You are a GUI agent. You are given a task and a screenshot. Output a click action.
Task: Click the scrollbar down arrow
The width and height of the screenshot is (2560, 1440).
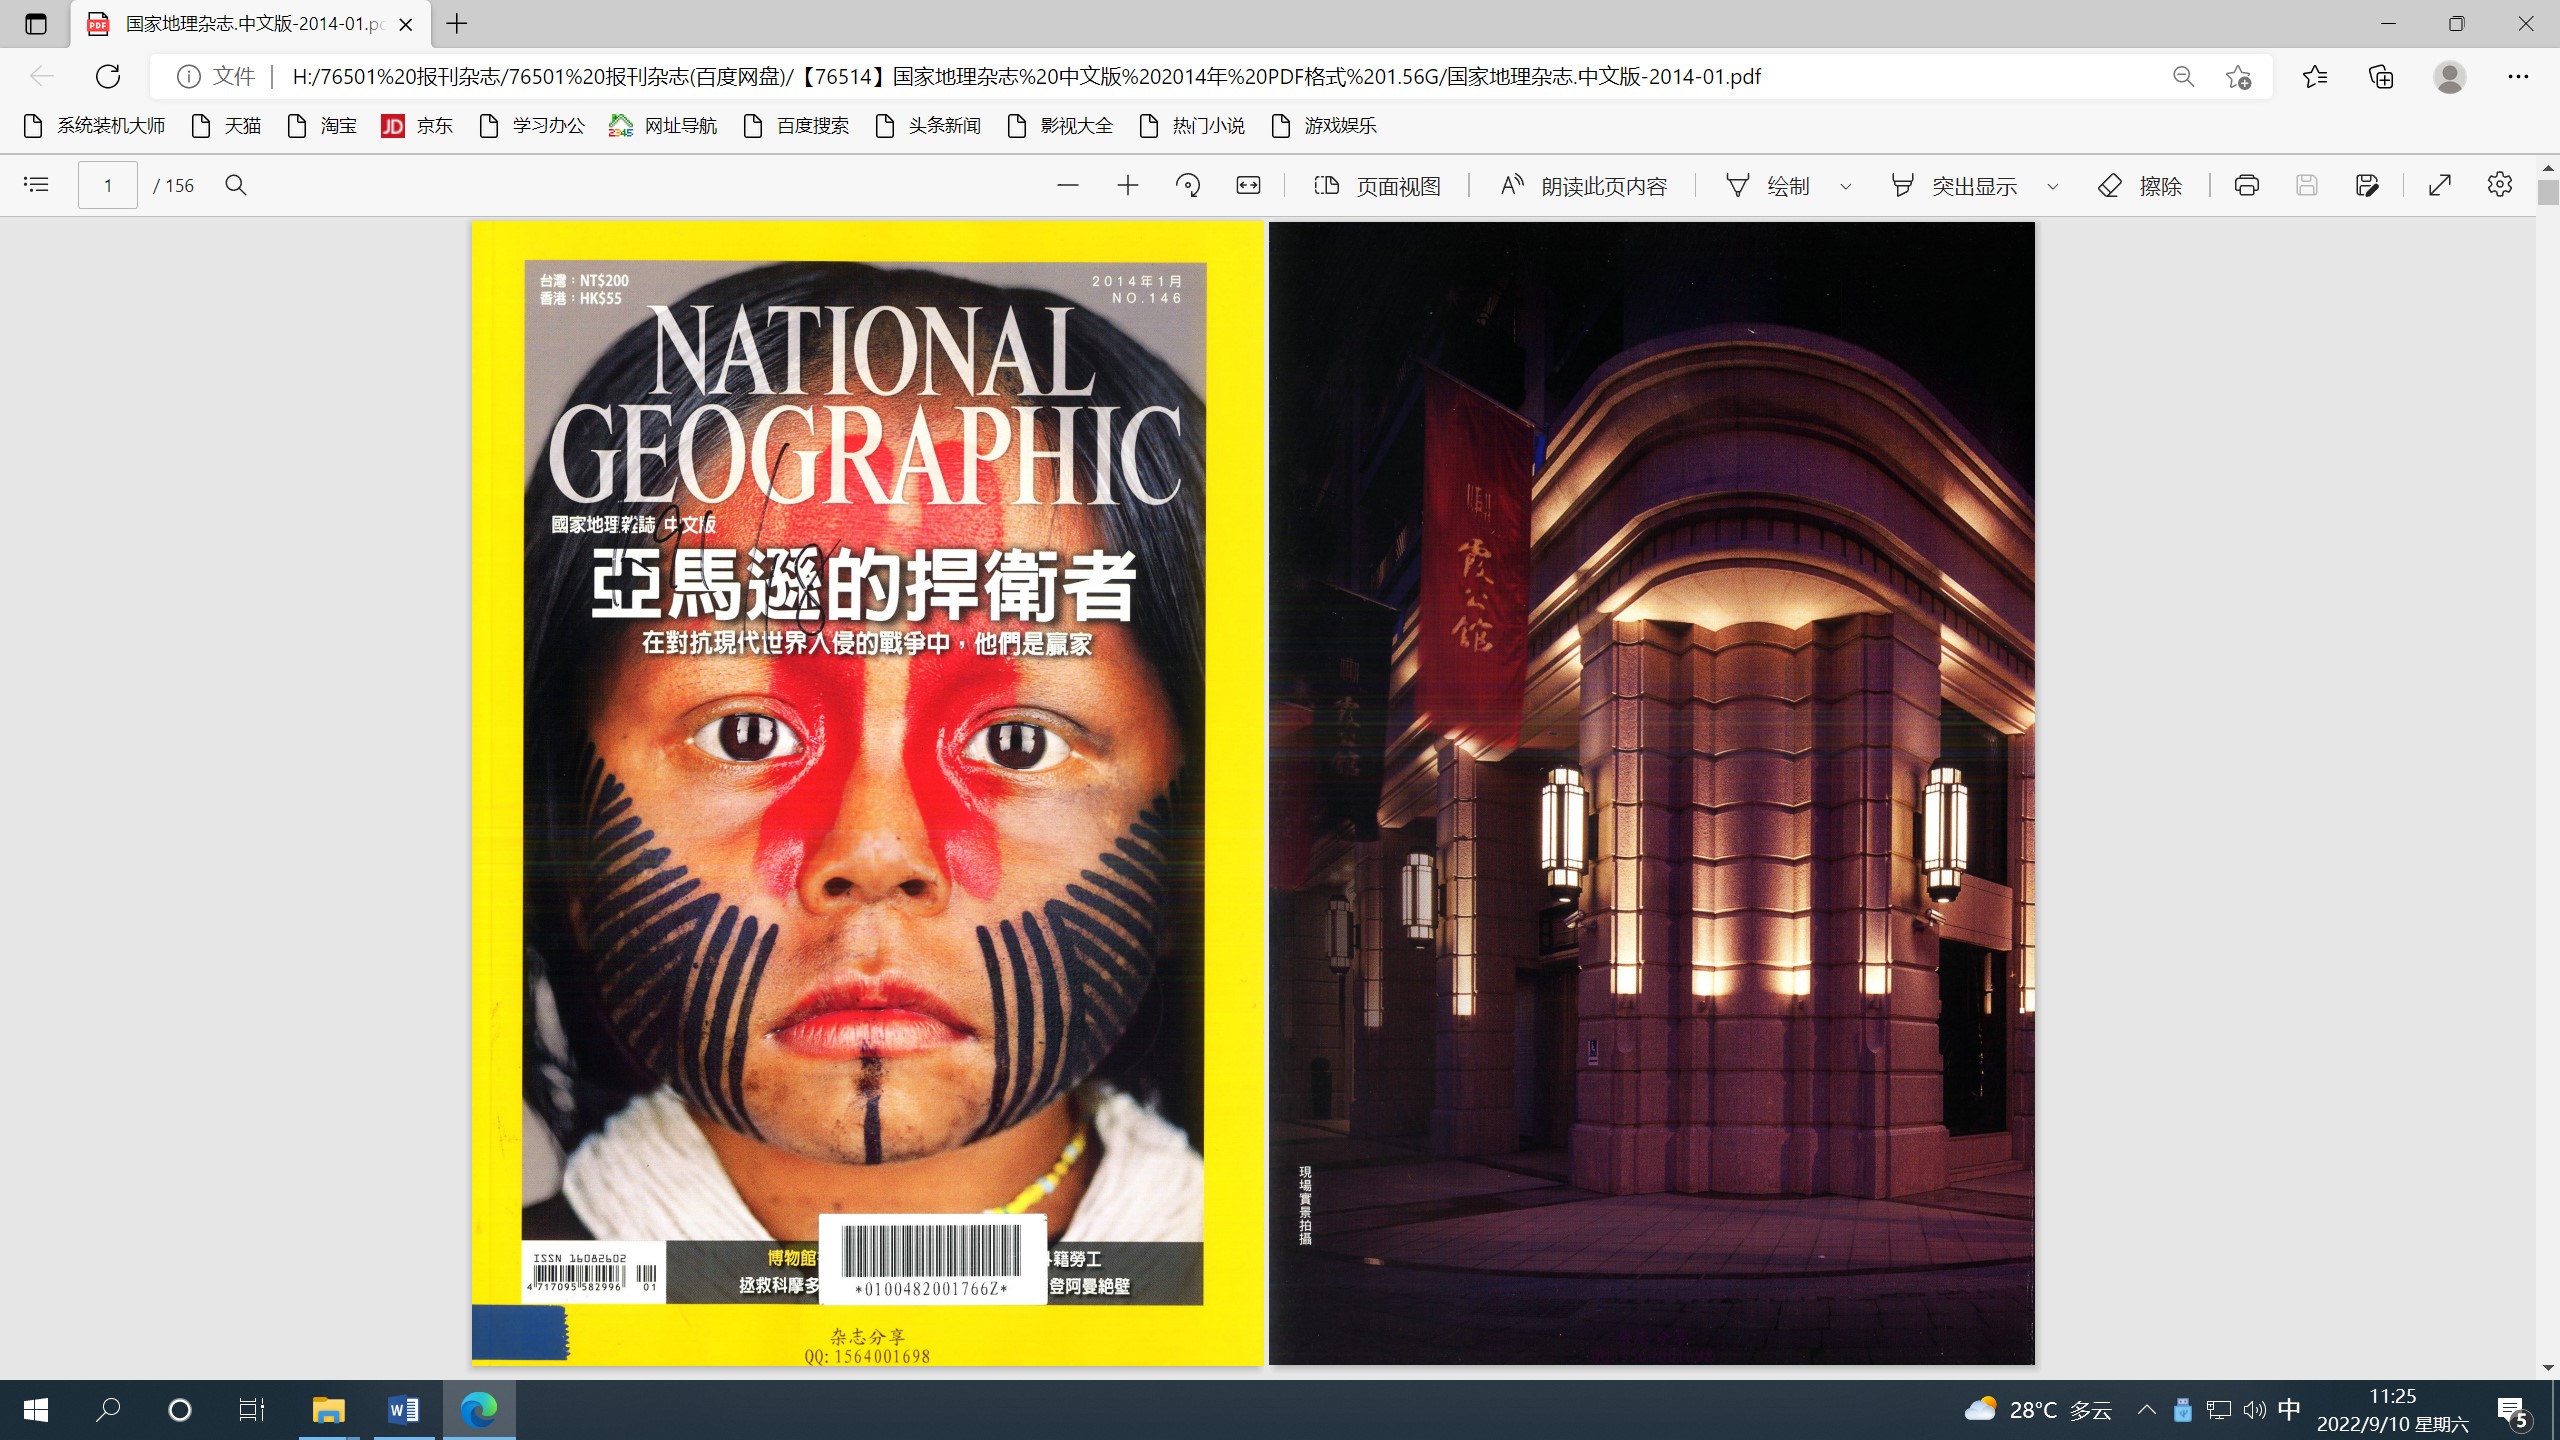2547,1367
